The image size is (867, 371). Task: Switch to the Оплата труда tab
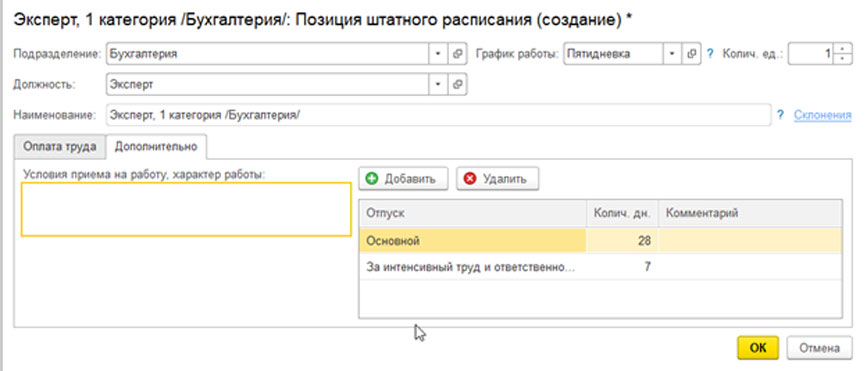pos(59,147)
